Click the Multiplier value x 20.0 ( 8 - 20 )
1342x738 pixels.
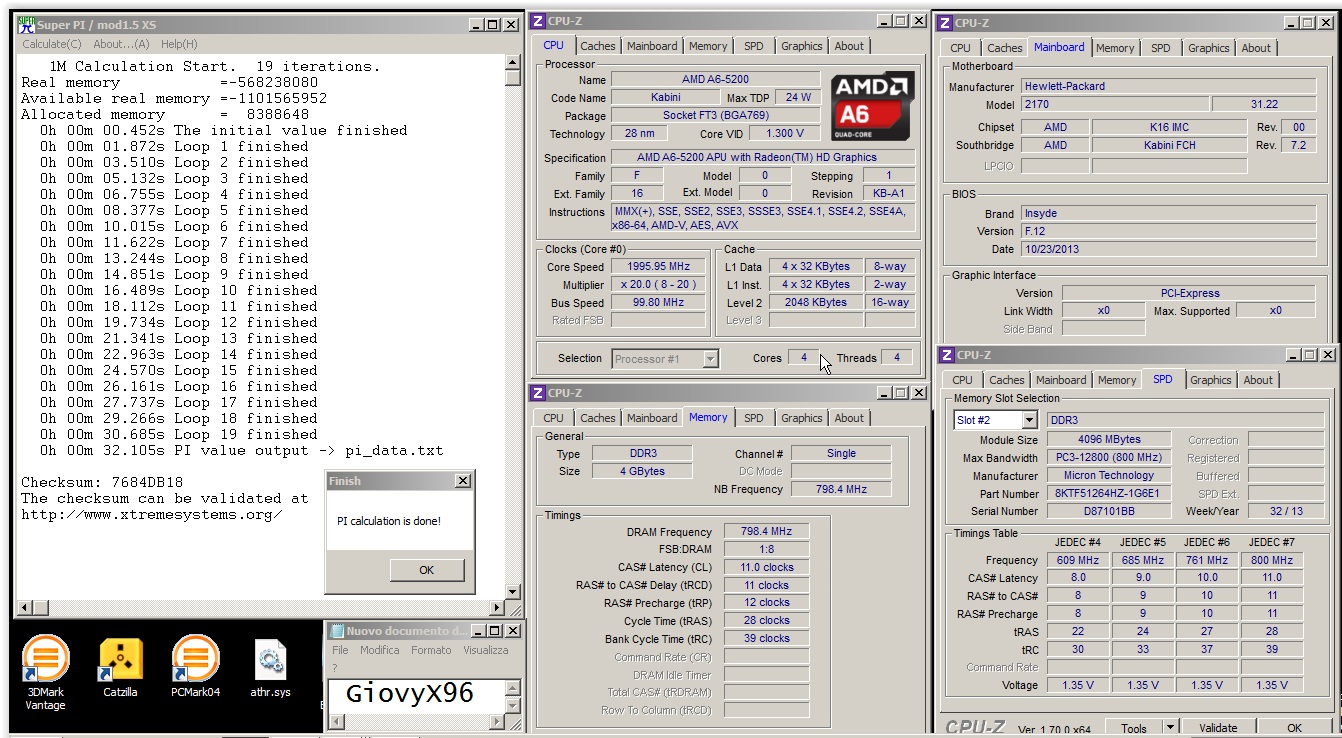[x=658, y=285]
